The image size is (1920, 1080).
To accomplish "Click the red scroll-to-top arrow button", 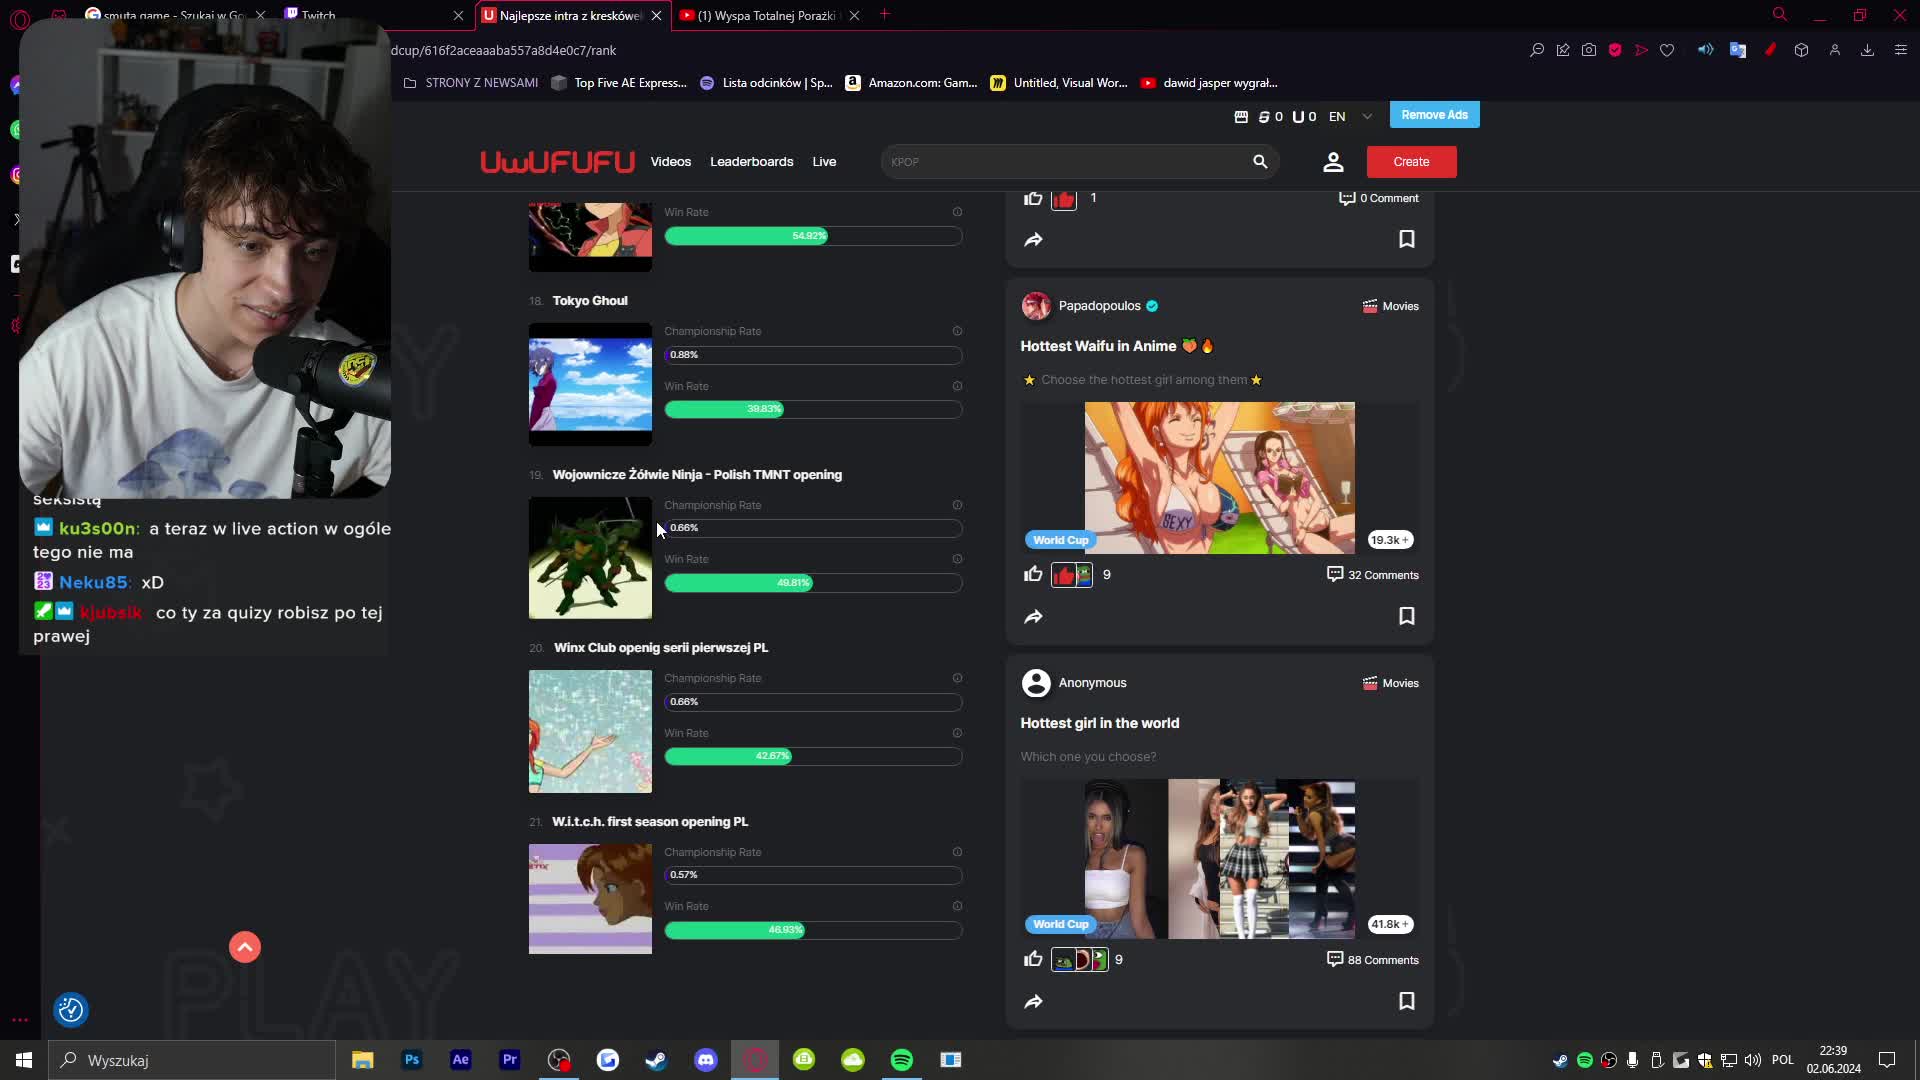I will [x=245, y=947].
